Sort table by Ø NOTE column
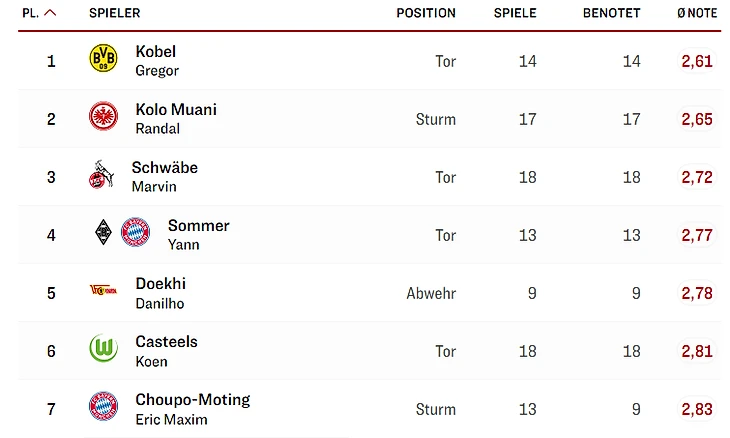Viewport: 730px width, 438px height. (x=696, y=13)
